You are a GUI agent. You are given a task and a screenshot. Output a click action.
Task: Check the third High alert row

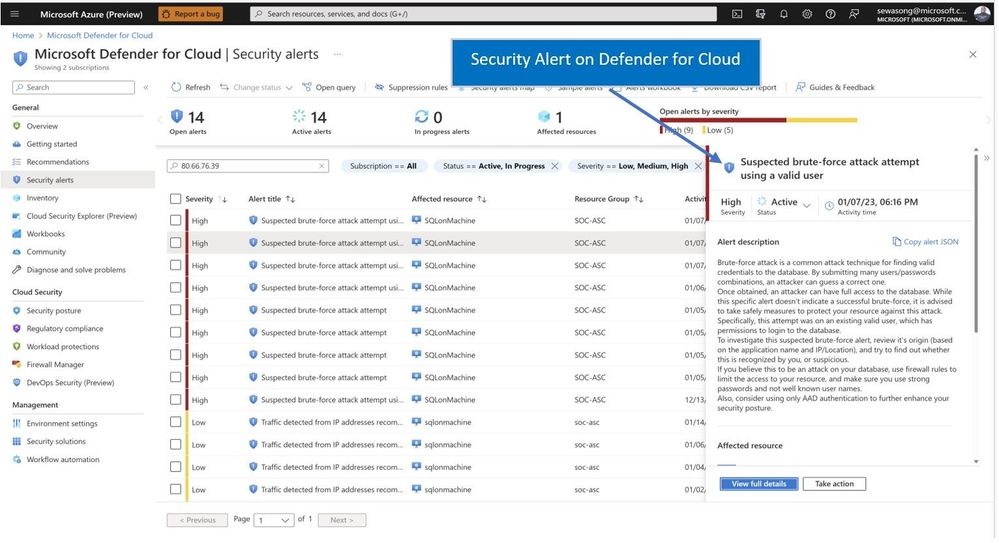[x=175, y=265]
